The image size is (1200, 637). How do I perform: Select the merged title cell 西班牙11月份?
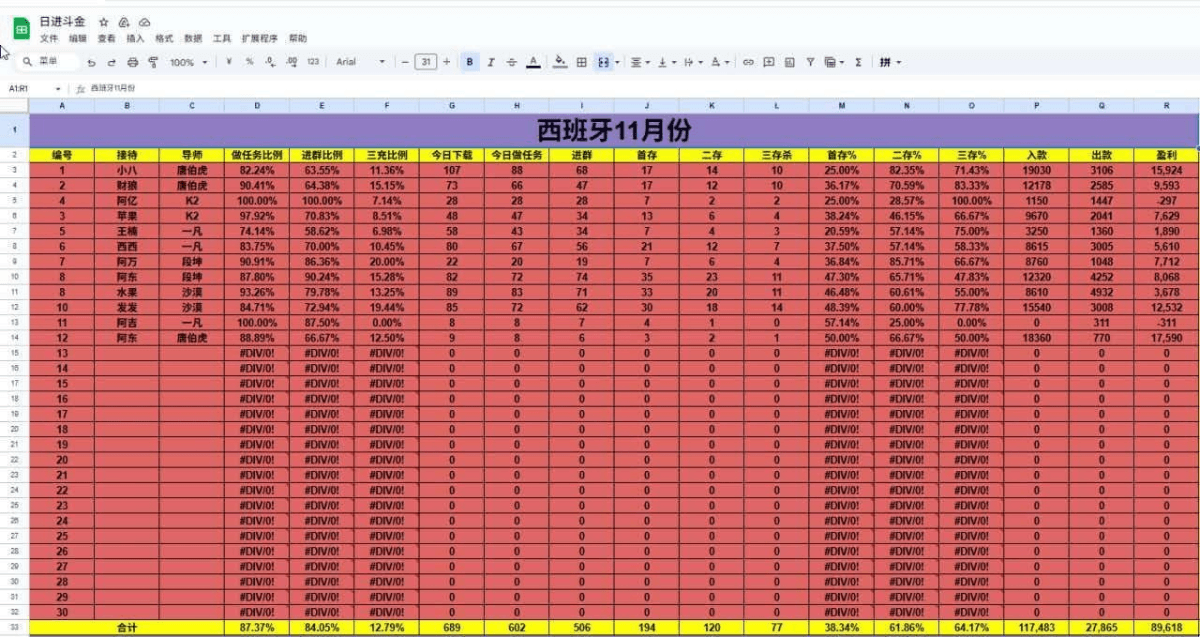click(613, 130)
